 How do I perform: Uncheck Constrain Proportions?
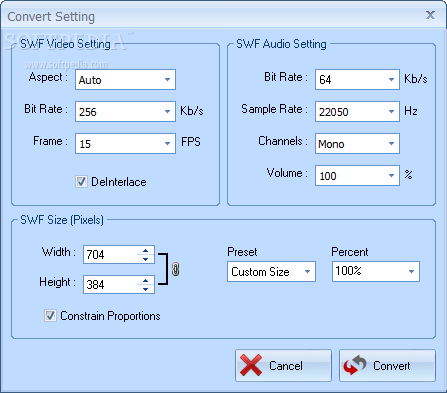50,315
